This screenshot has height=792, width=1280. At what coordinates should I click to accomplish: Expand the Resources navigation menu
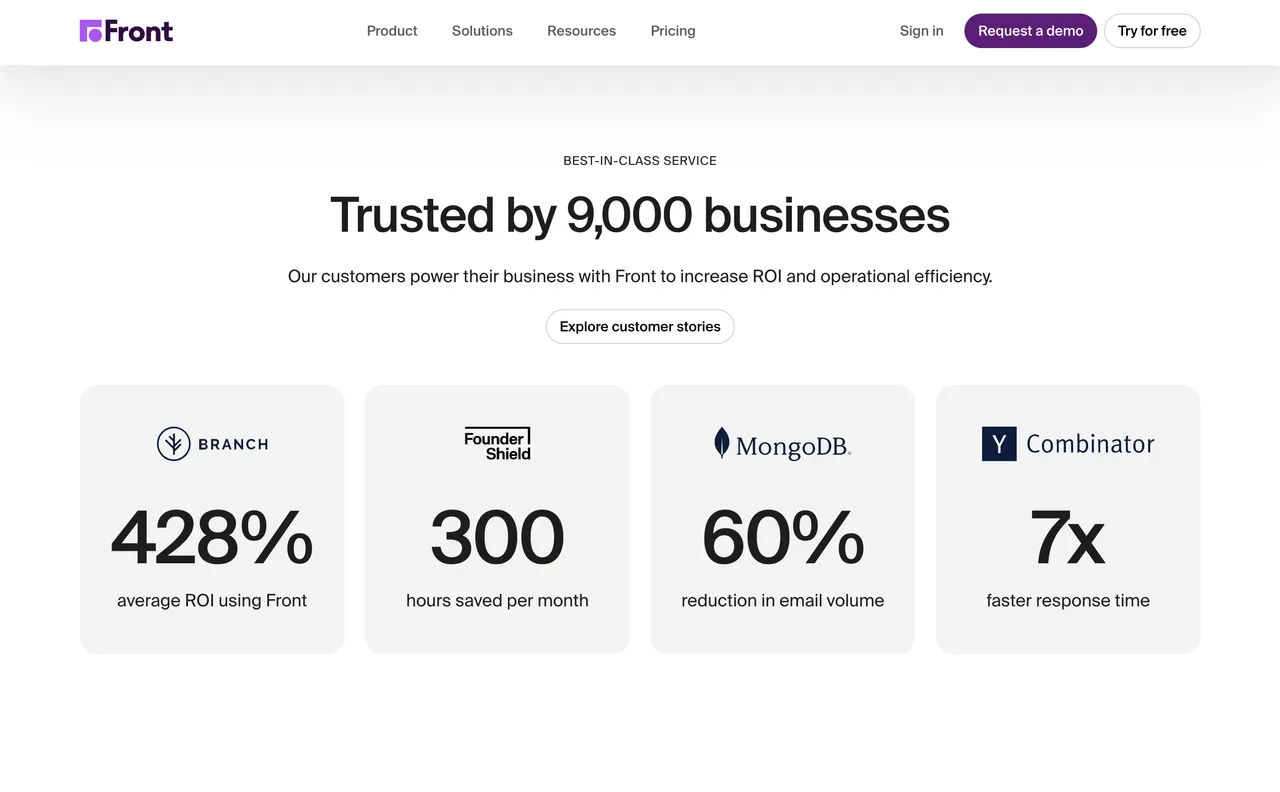581,31
